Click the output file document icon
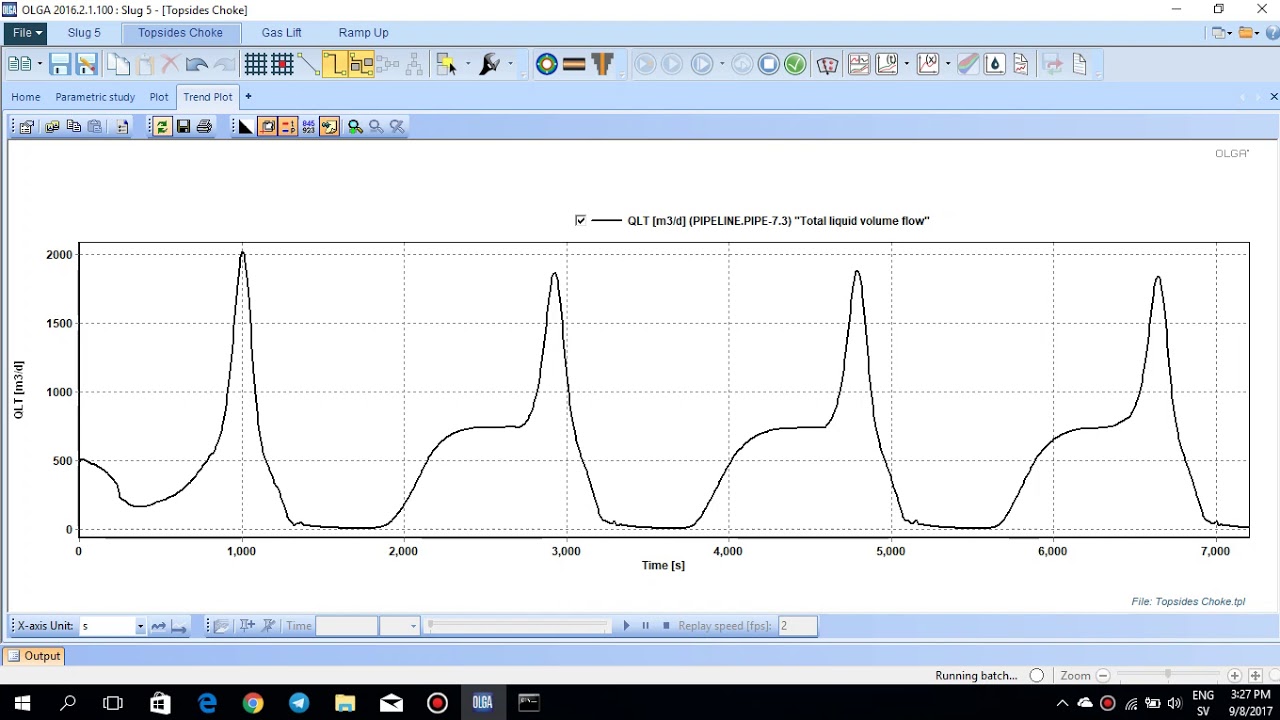Screen dimensions: 1280x720 coord(1080,65)
